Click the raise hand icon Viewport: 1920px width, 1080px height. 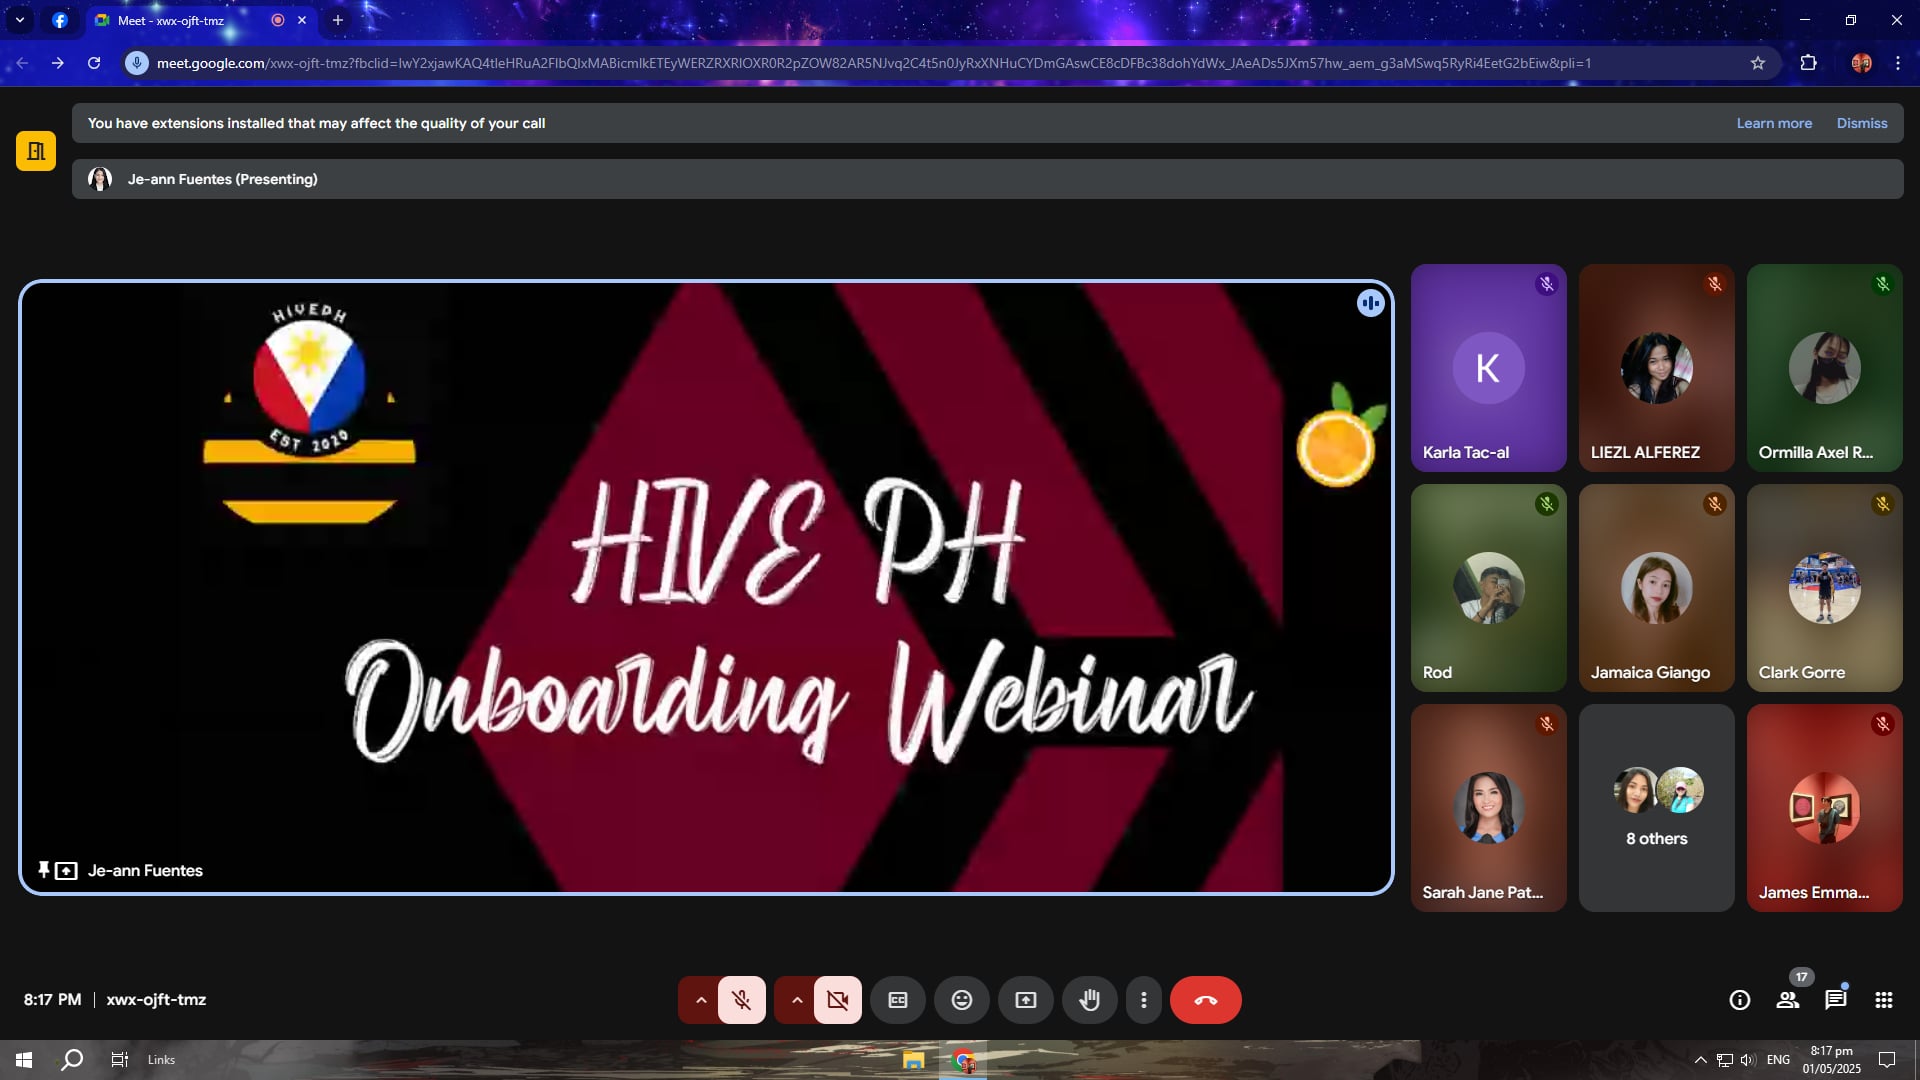1090,1000
